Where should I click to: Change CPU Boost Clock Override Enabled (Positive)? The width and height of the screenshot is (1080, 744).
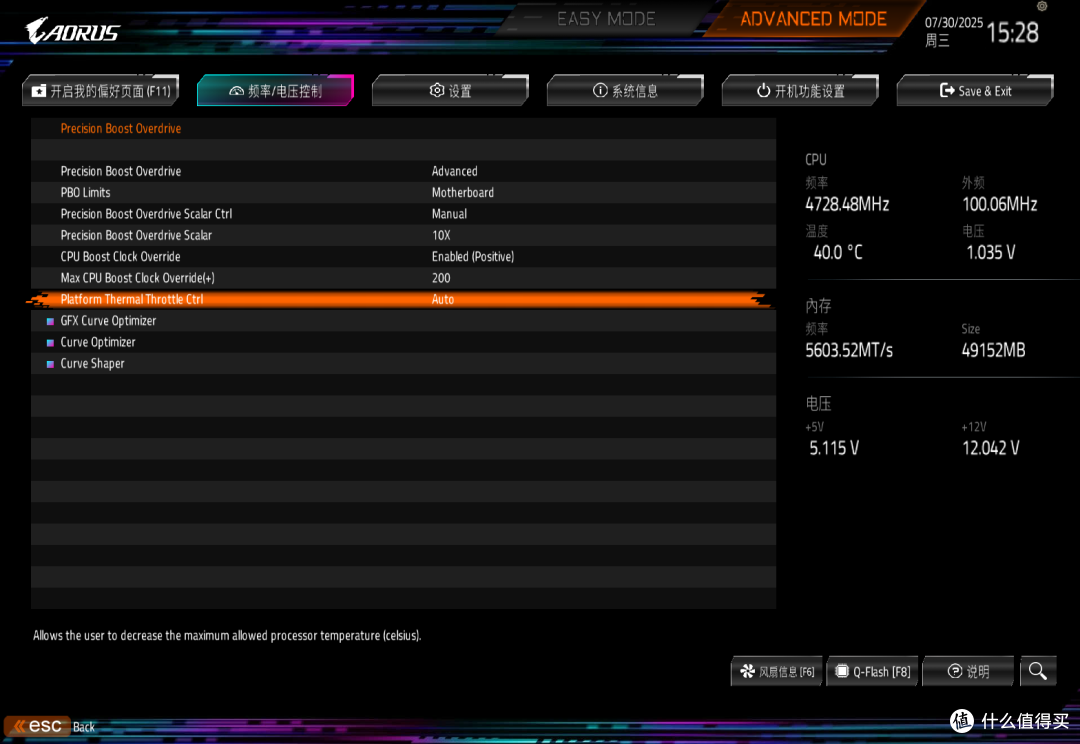[x=472, y=256]
